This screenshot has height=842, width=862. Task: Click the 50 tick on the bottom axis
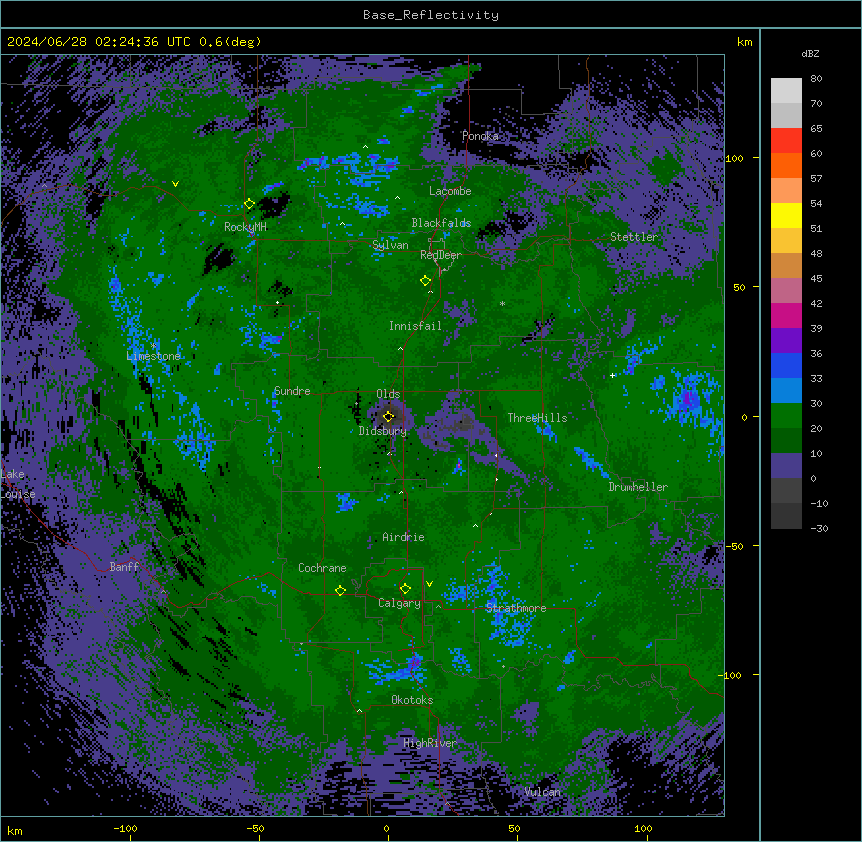pos(514,828)
